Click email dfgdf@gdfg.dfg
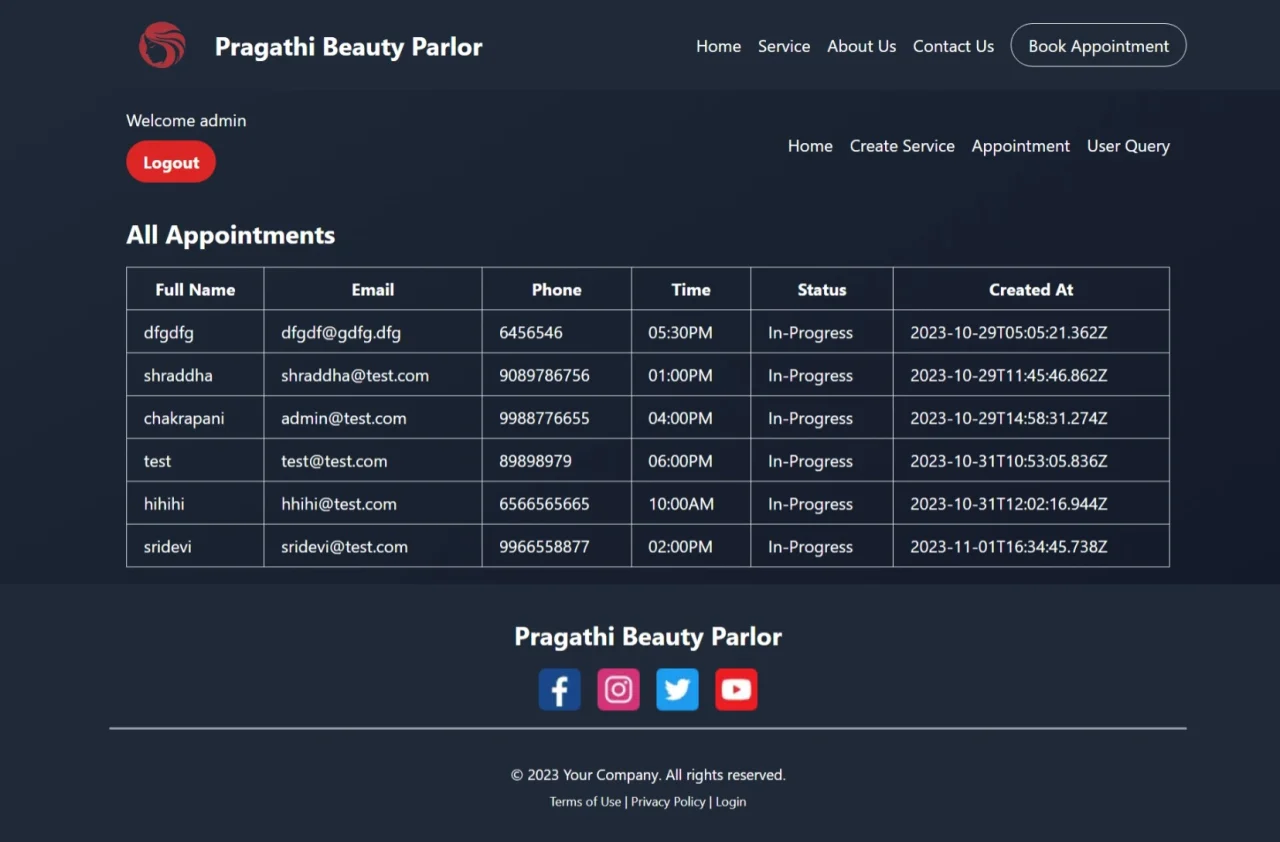This screenshot has height=842, width=1280. tap(341, 333)
